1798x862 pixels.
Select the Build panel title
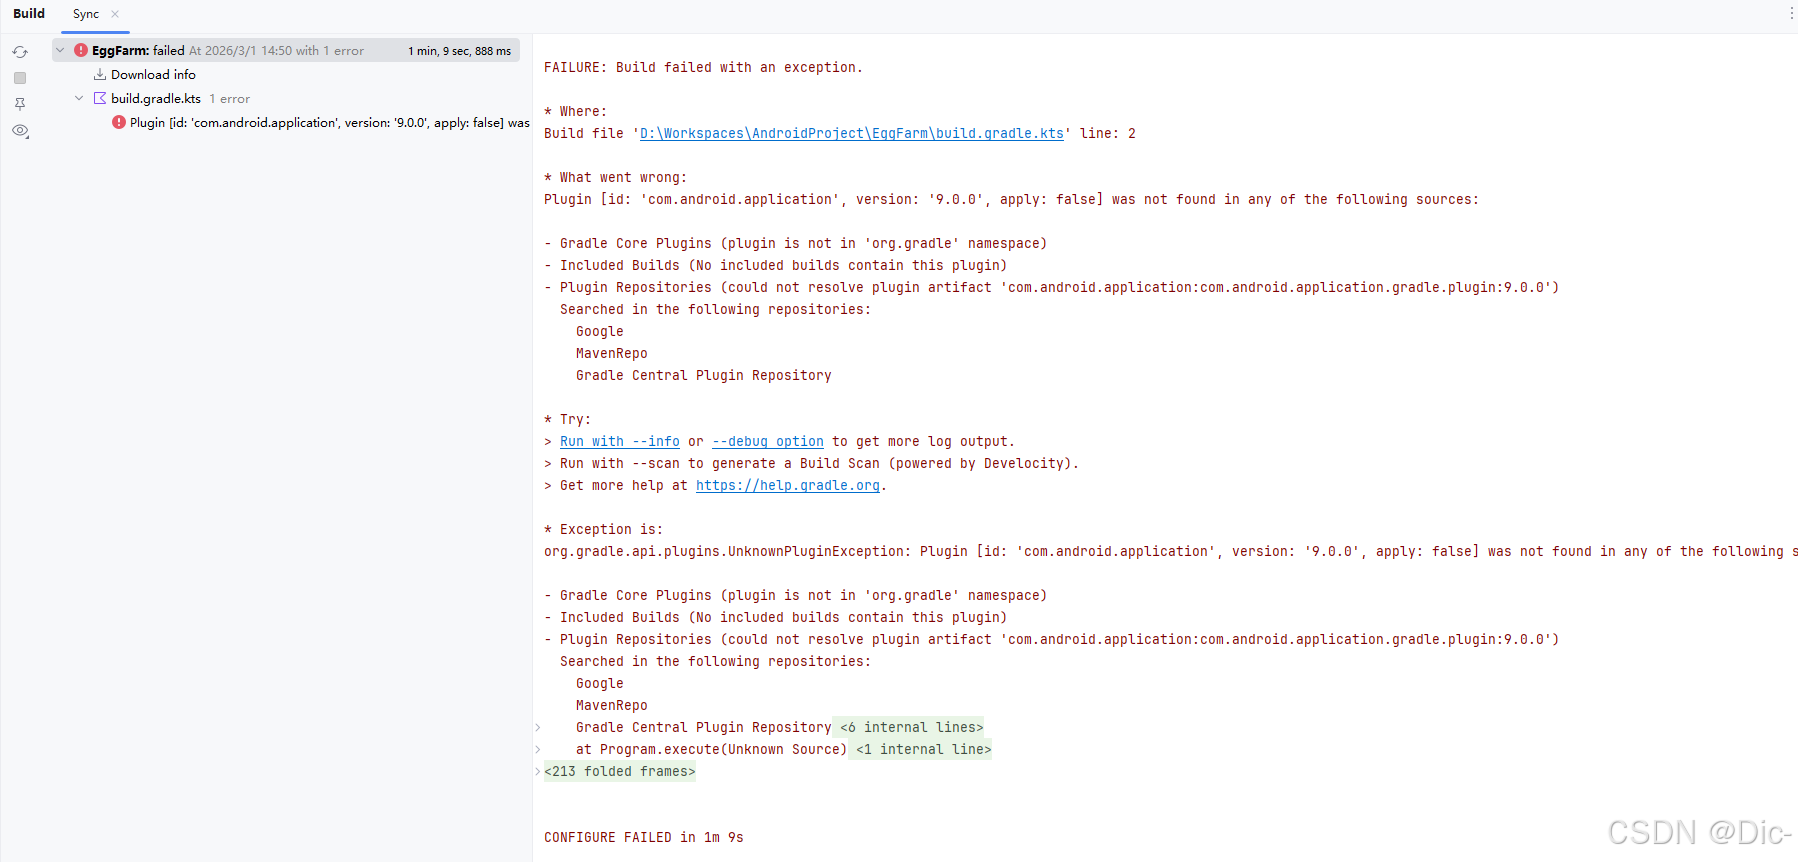click(29, 13)
